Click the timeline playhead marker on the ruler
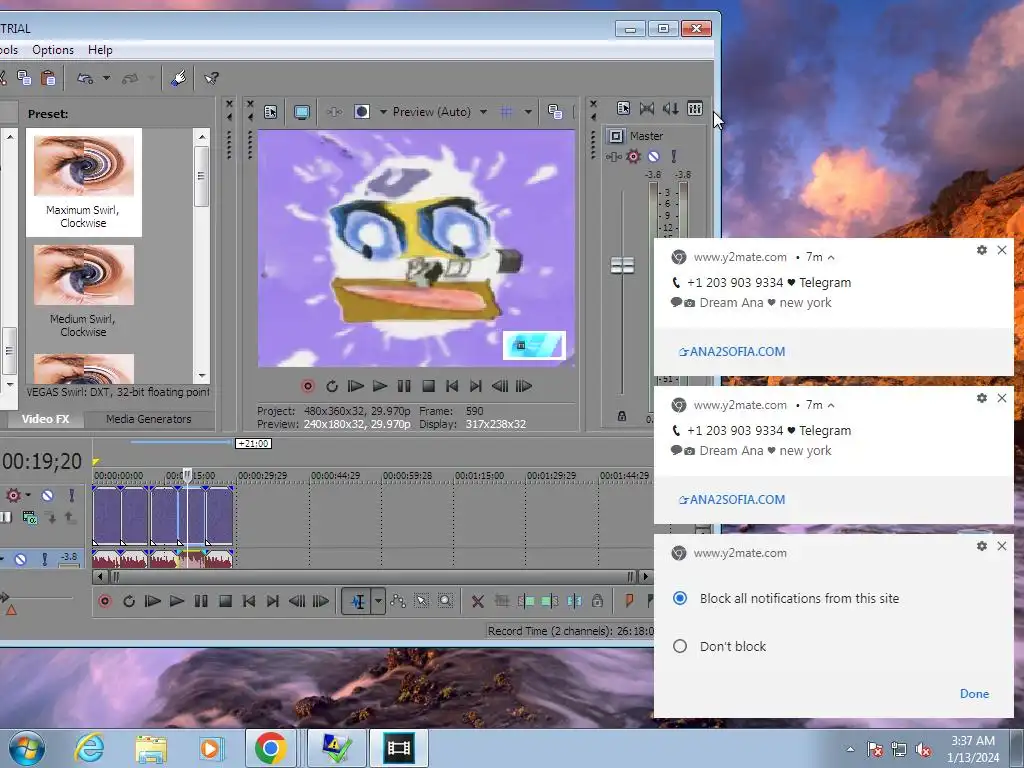 click(187, 475)
